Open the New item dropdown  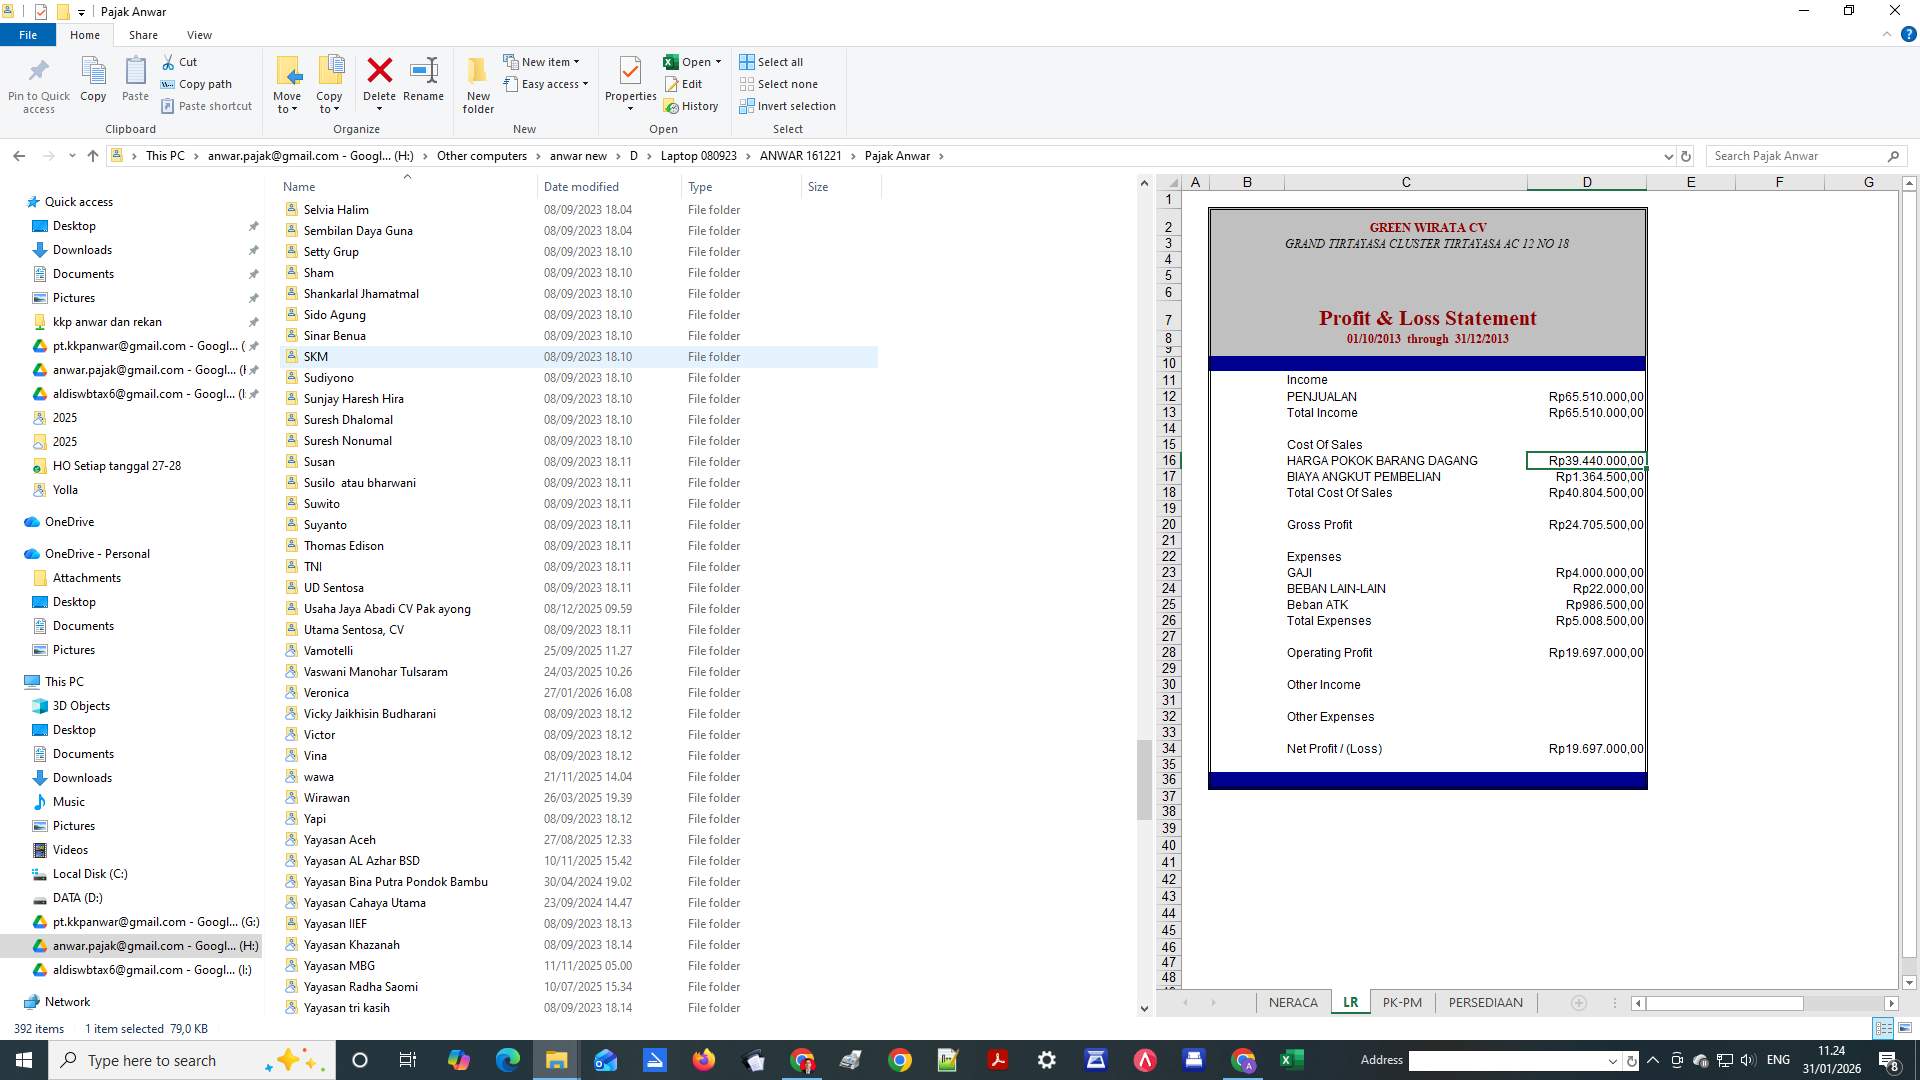[x=543, y=61]
